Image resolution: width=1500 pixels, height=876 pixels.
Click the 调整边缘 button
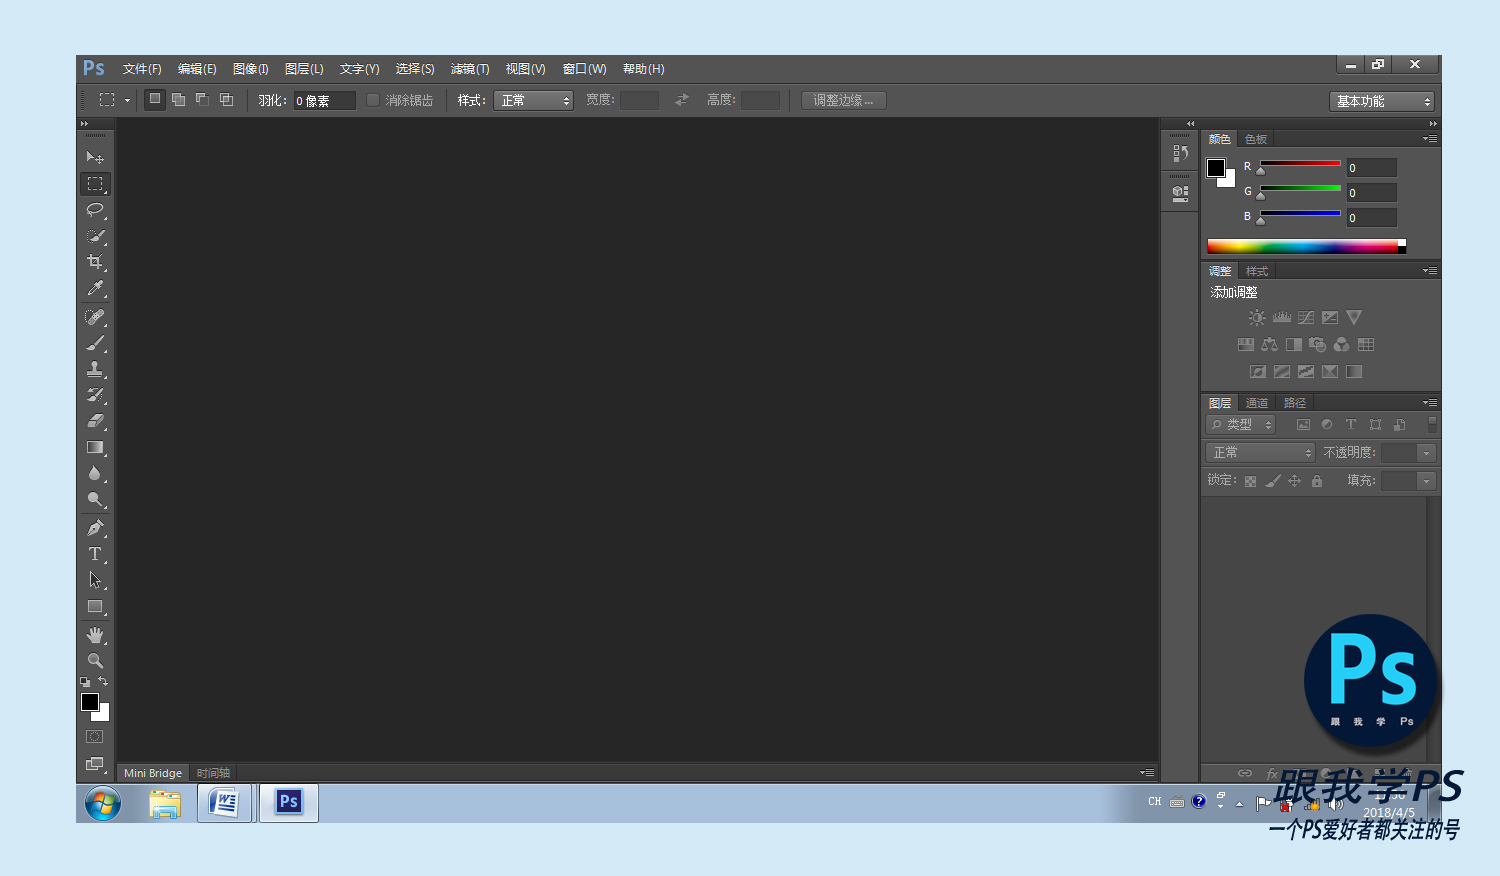pyautogui.click(x=843, y=100)
